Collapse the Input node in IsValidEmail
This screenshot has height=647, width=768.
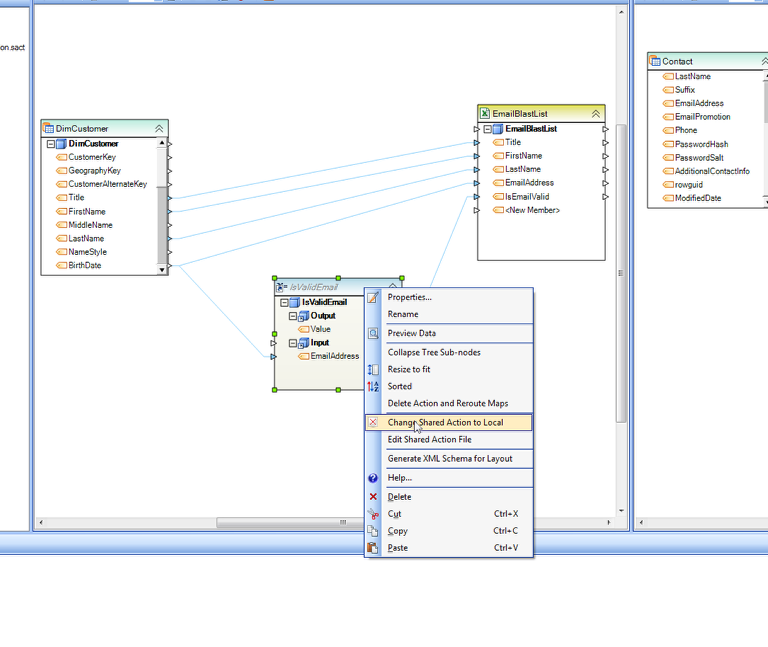point(294,343)
